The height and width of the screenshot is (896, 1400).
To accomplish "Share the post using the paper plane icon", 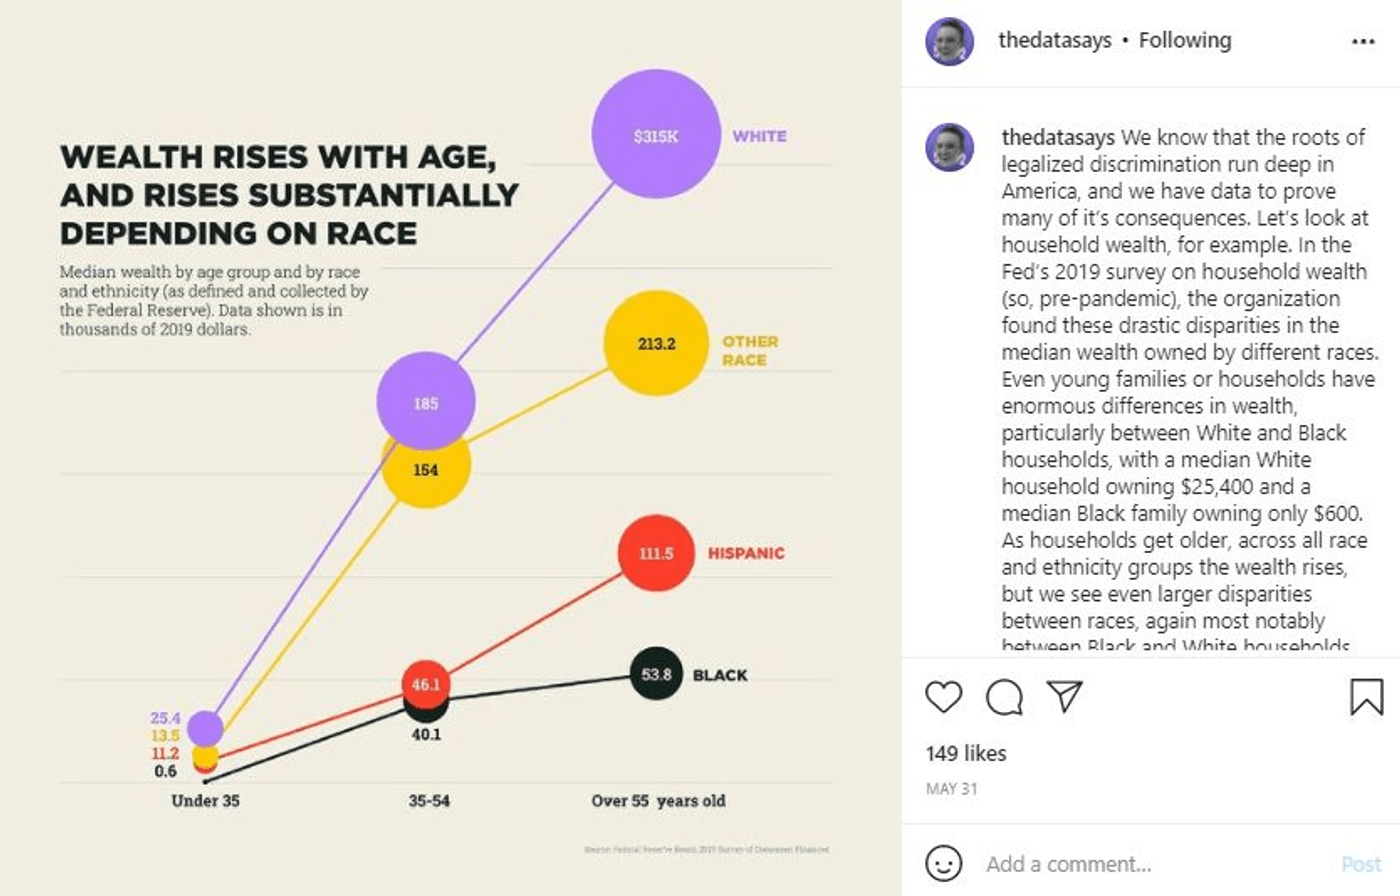I will click(1065, 696).
